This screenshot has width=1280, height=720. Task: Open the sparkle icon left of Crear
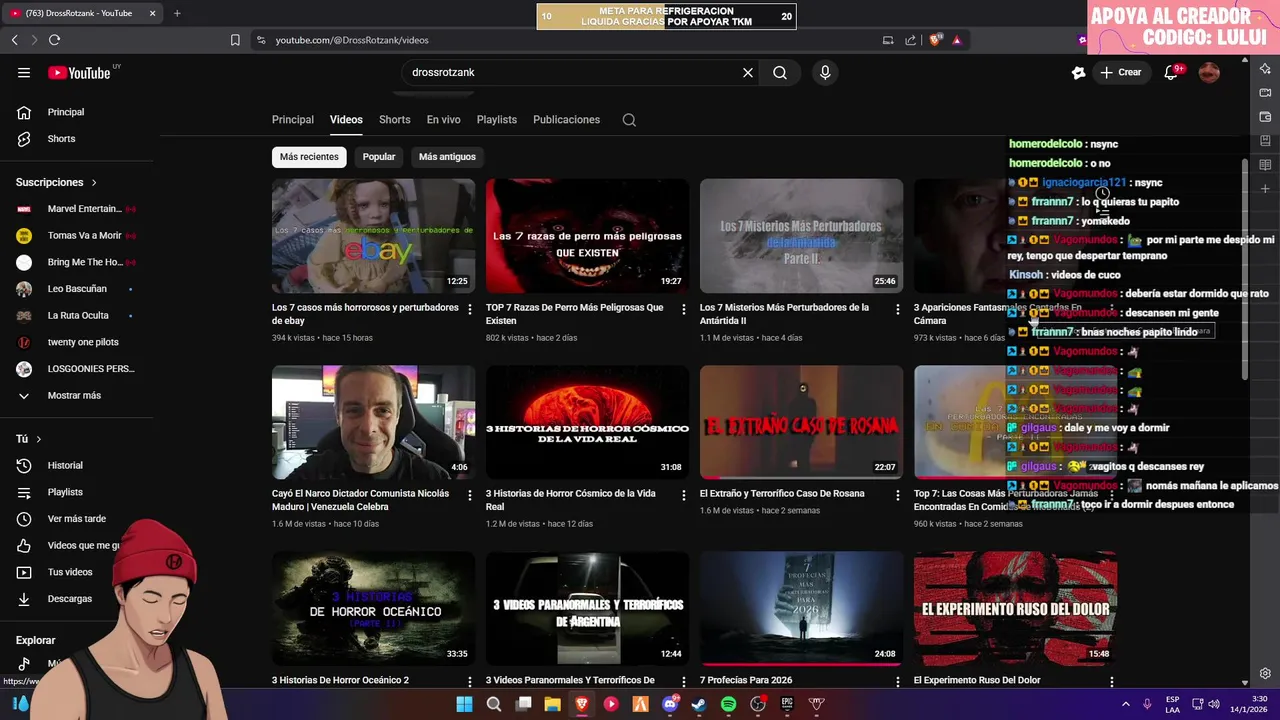tap(1078, 72)
